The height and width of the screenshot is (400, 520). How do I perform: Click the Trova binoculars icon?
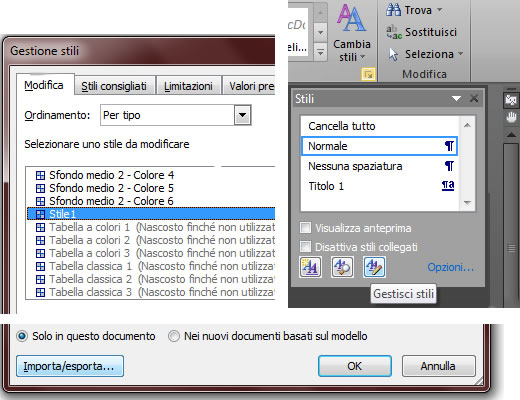tap(393, 10)
